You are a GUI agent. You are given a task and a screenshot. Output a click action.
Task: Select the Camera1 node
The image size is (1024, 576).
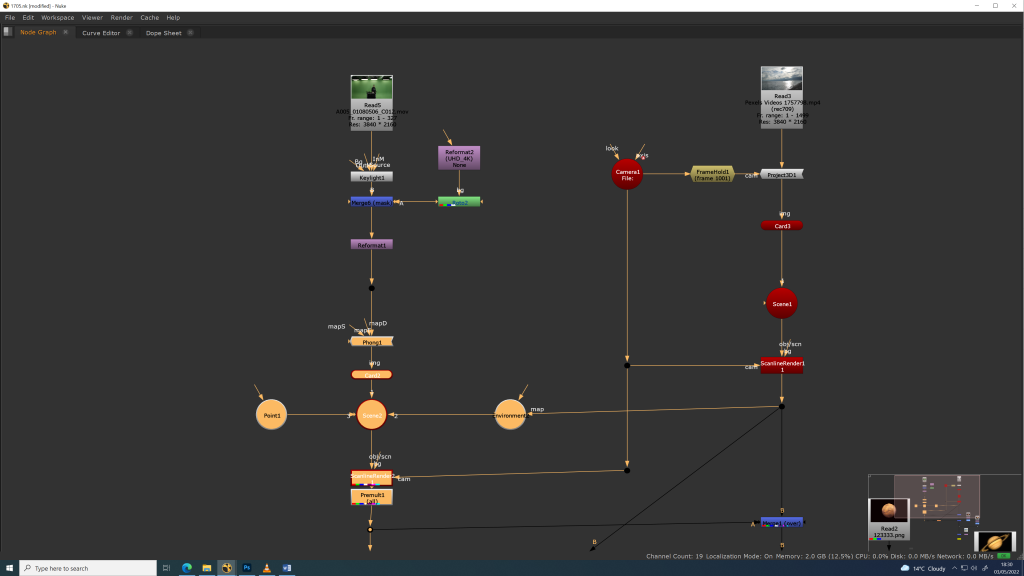pyautogui.click(x=627, y=174)
